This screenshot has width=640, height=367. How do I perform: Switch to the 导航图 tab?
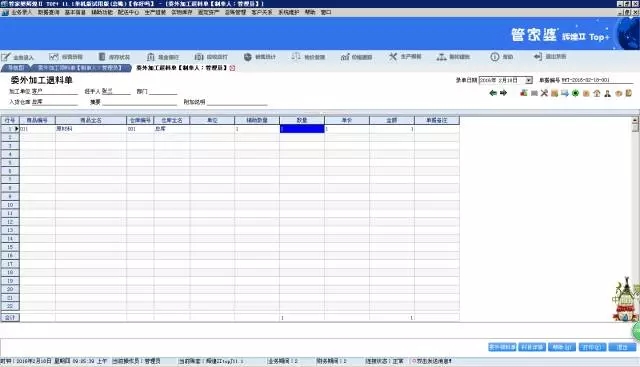click(x=16, y=68)
